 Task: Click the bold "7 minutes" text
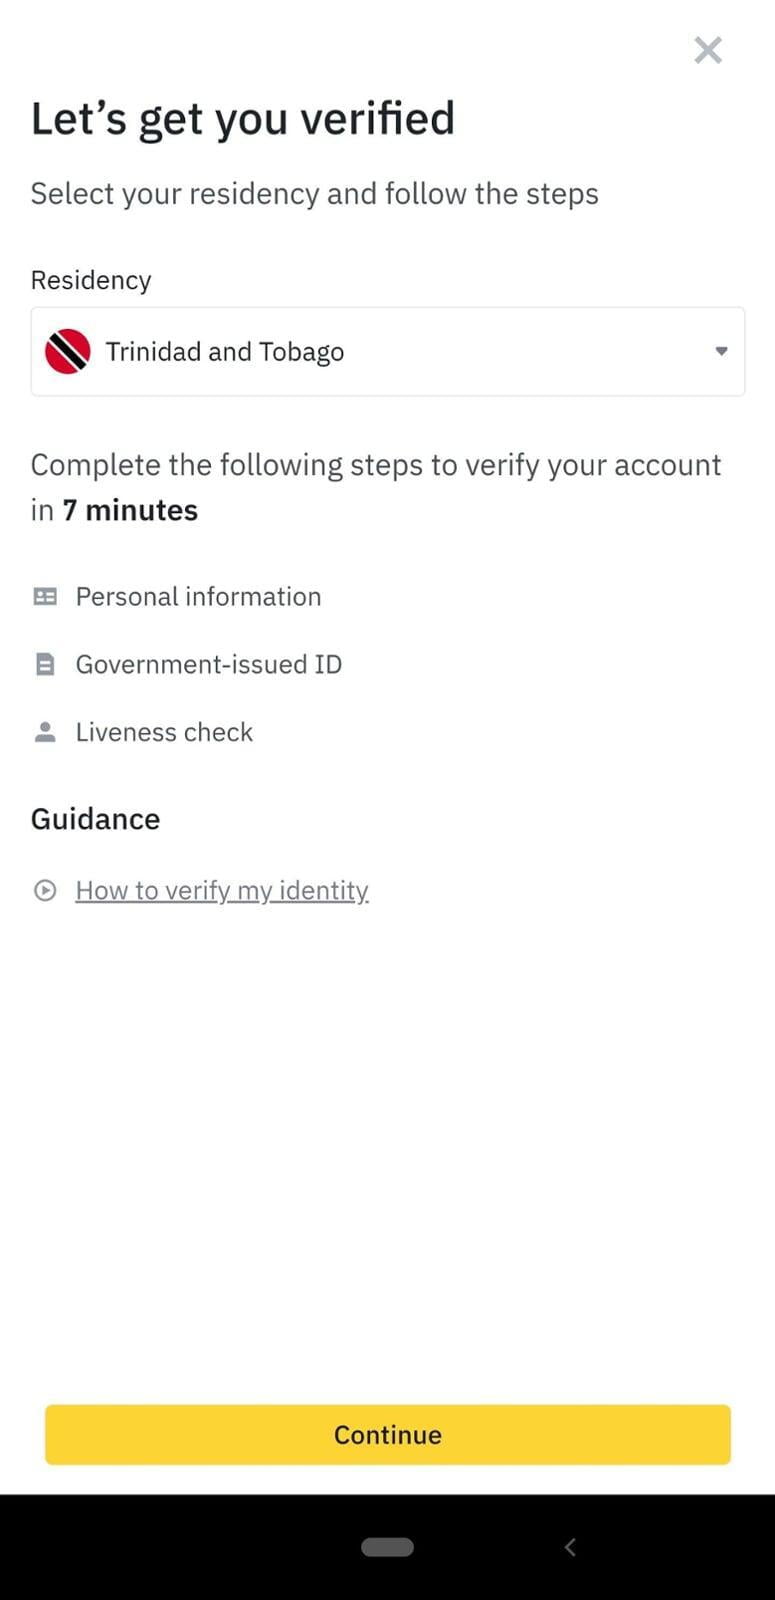click(130, 510)
